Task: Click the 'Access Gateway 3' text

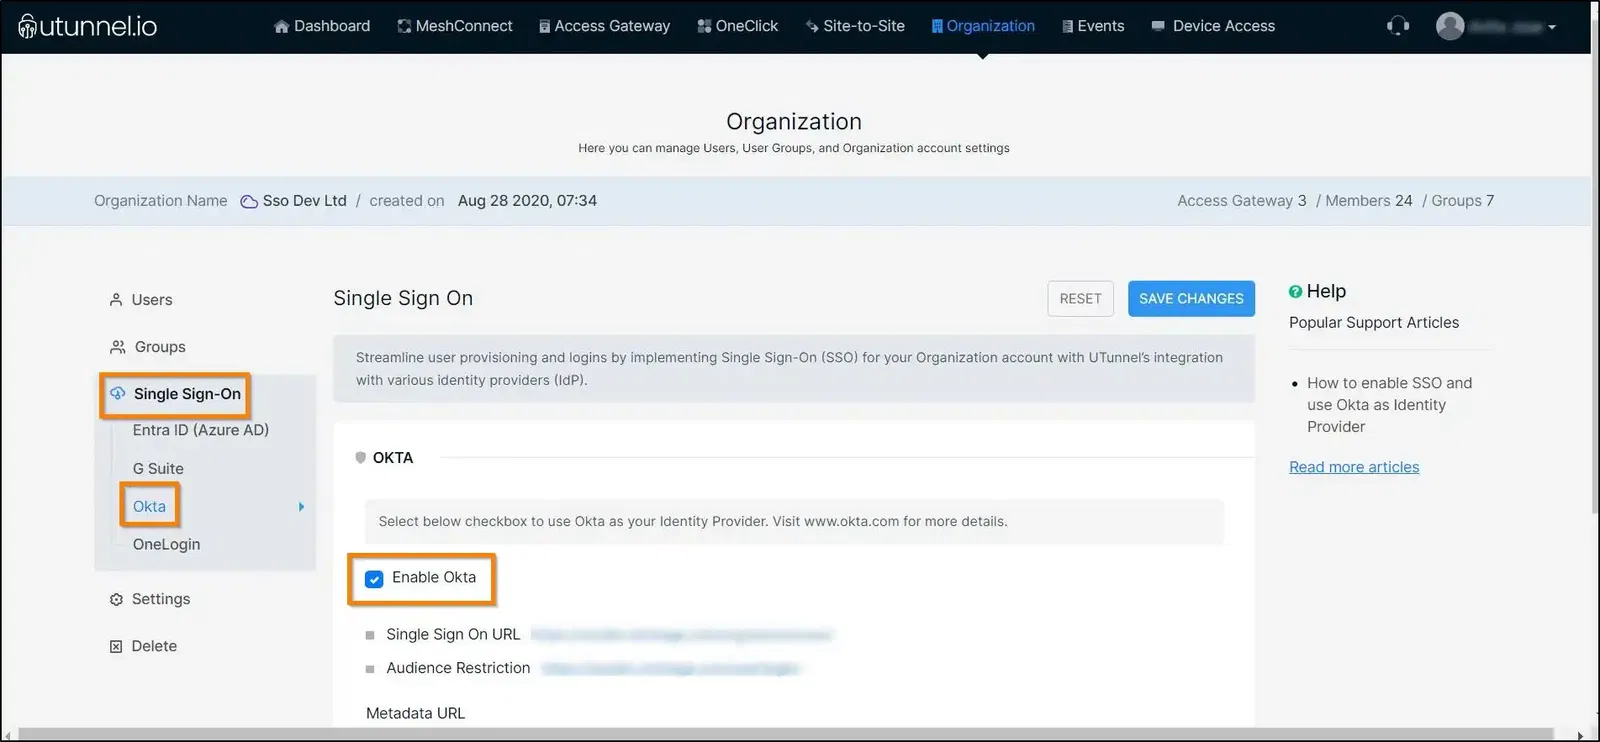Action: coord(1242,201)
